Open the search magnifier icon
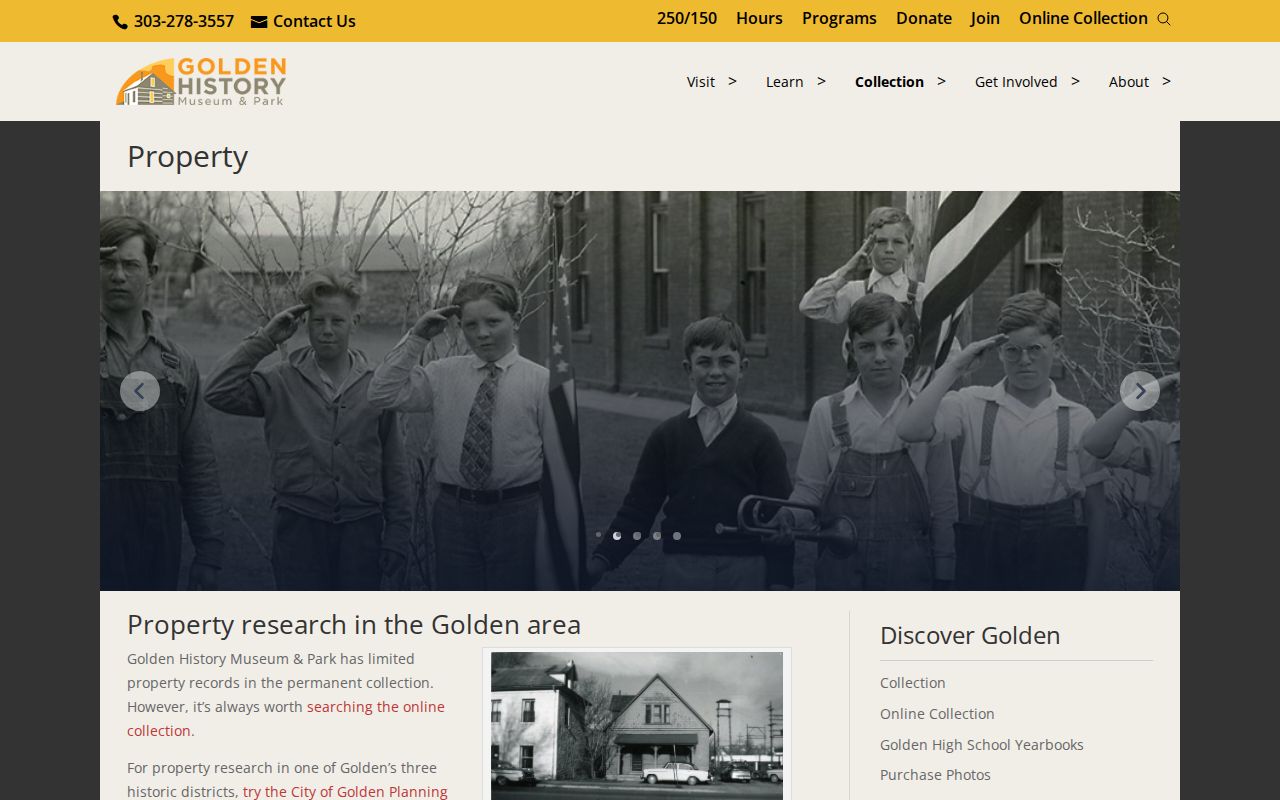This screenshot has width=1280, height=800. 1164,19
